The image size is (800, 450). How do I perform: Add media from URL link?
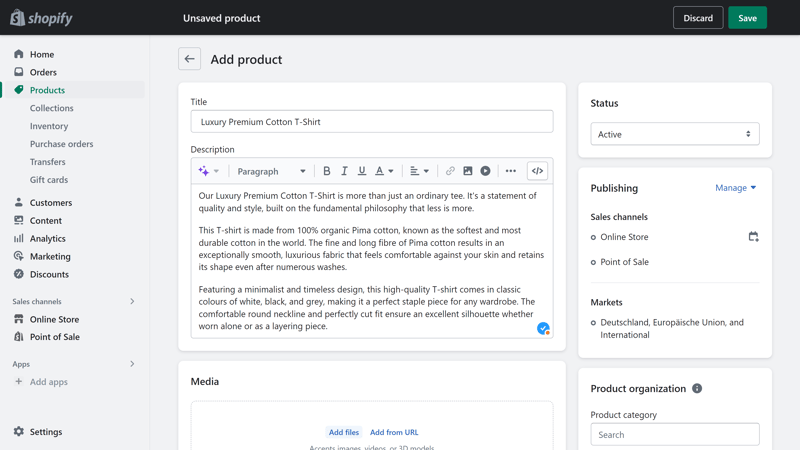(x=394, y=432)
